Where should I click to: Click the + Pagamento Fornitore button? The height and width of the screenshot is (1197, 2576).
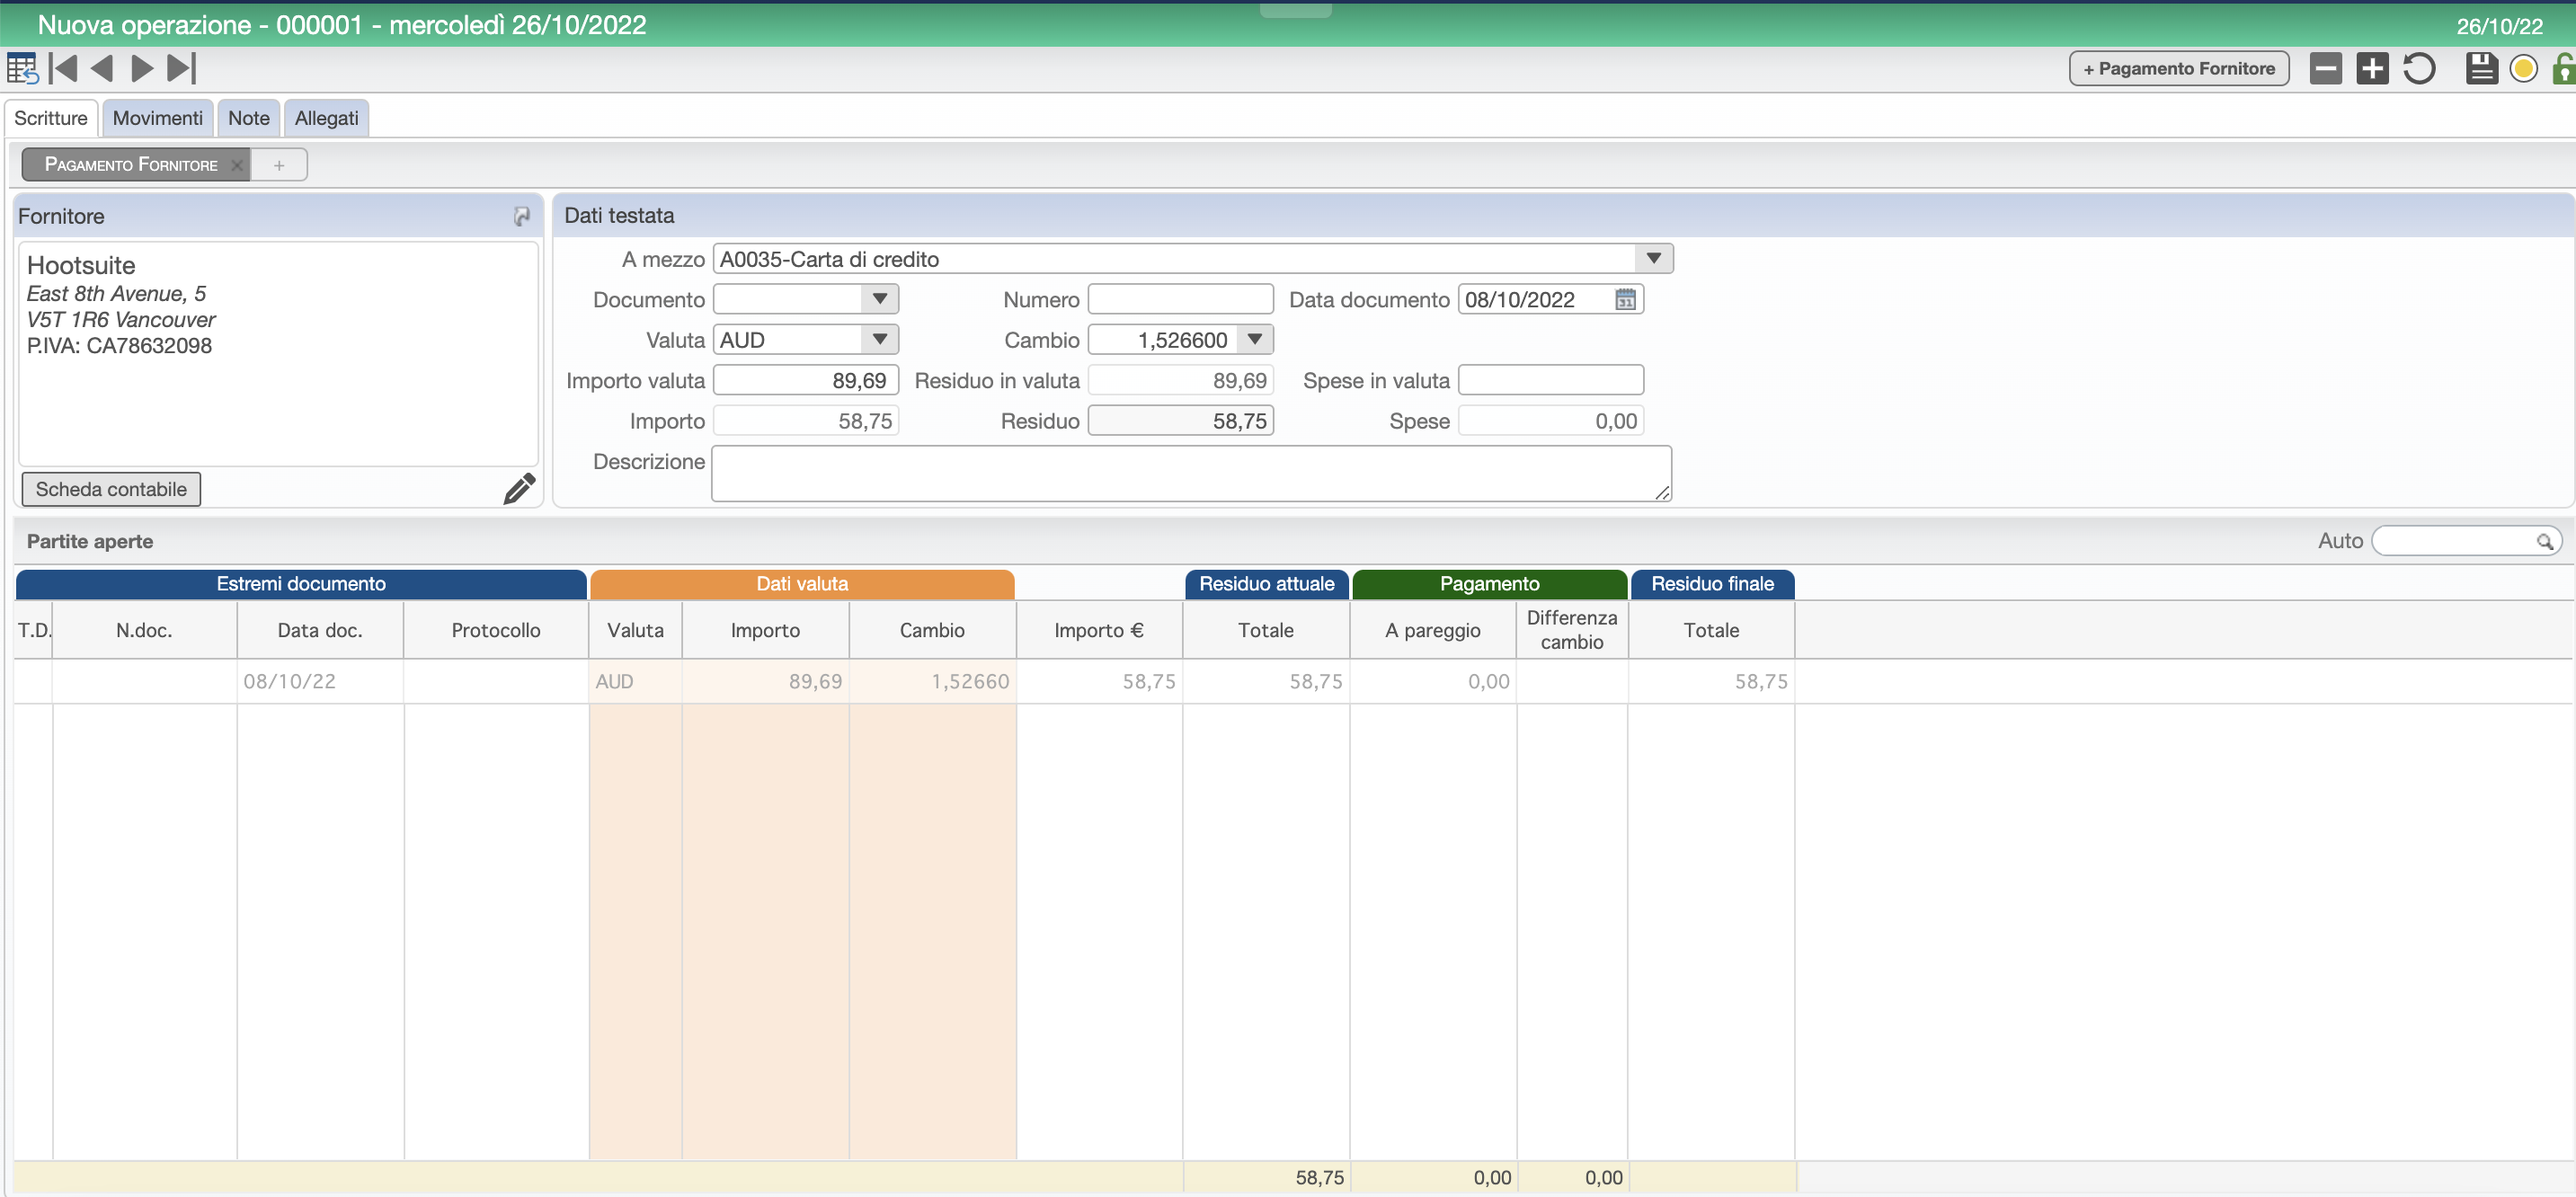coord(2178,68)
